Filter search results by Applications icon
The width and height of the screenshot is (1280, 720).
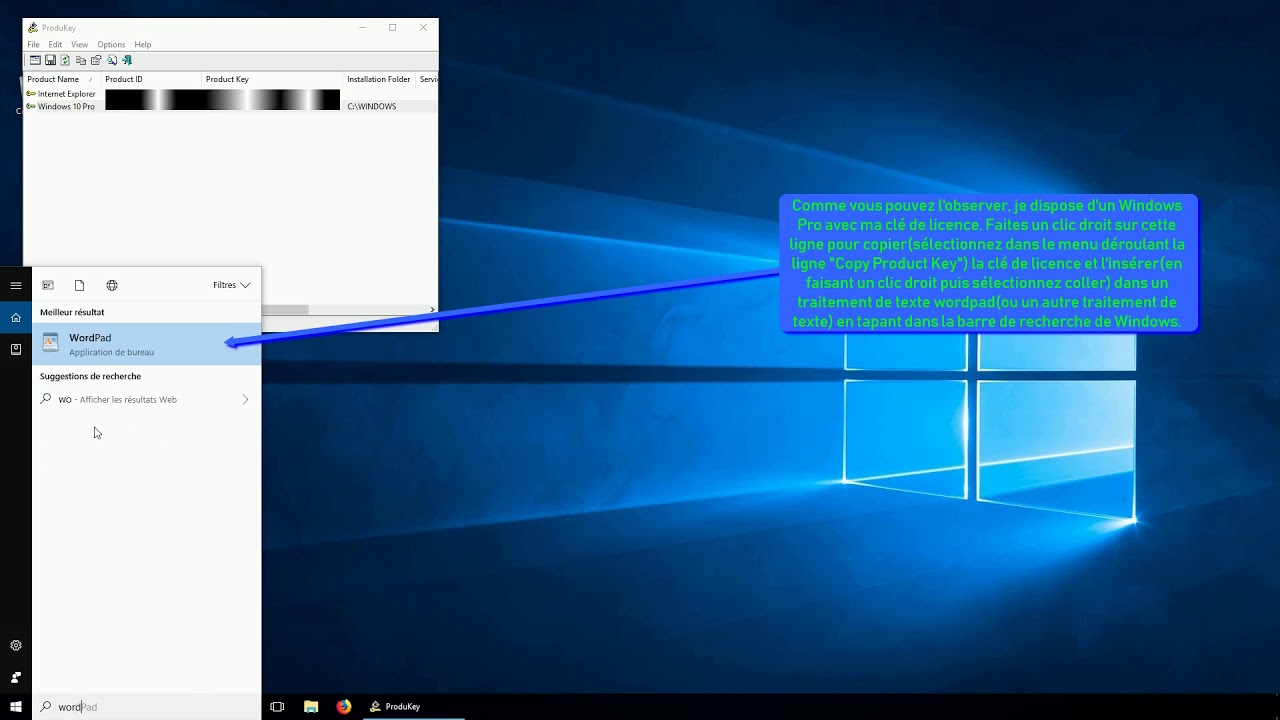click(x=48, y=285)
